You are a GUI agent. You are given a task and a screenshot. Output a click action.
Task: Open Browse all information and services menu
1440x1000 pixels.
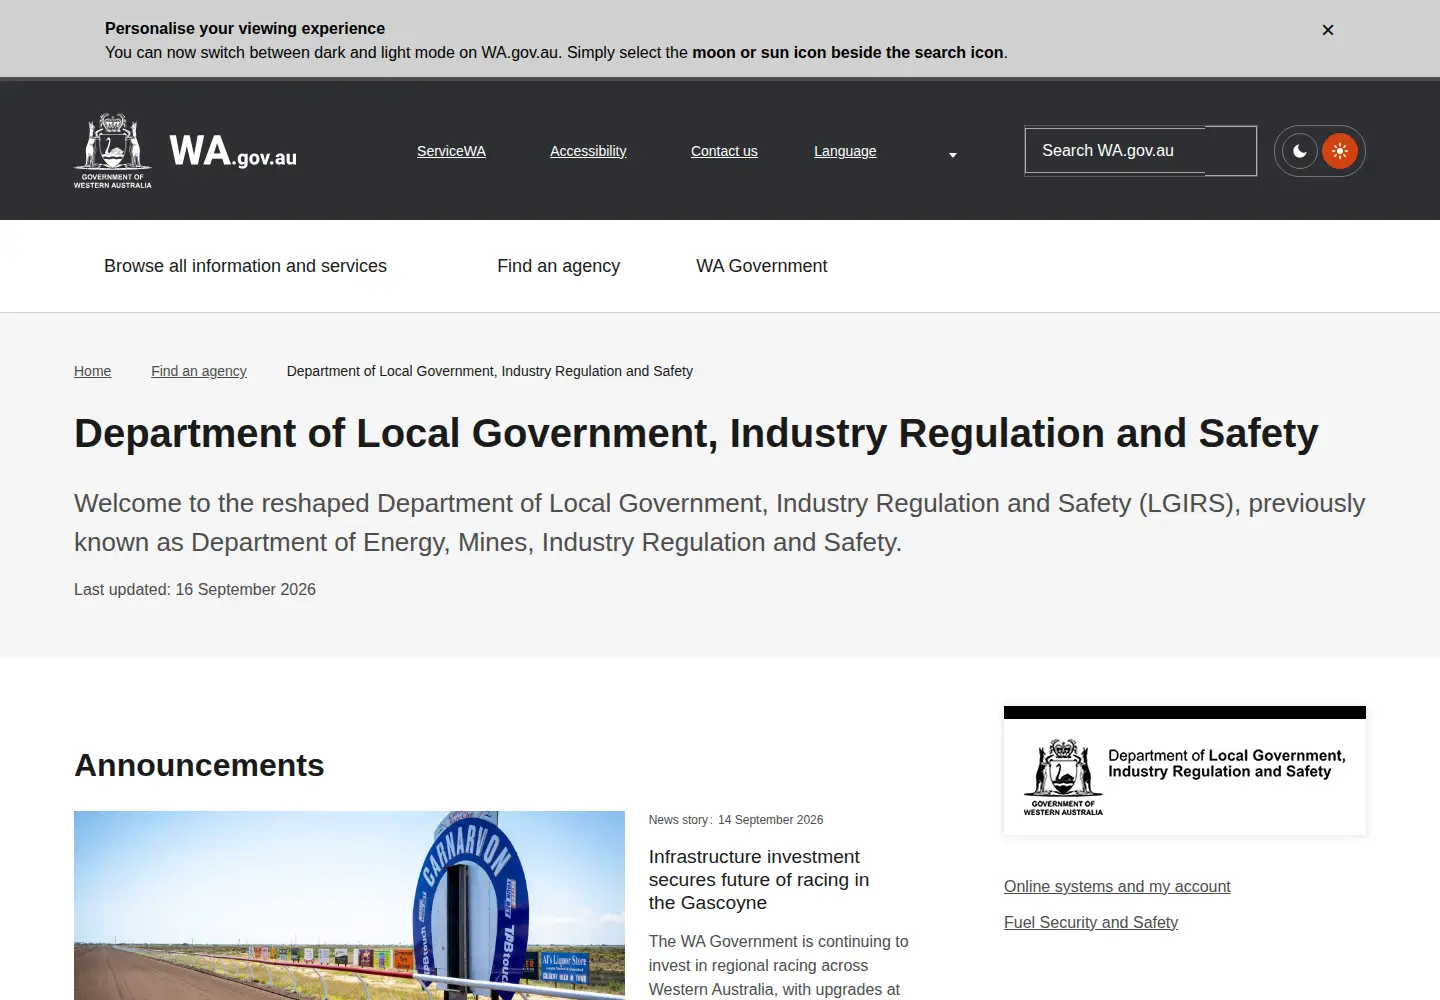coord(245,266)
